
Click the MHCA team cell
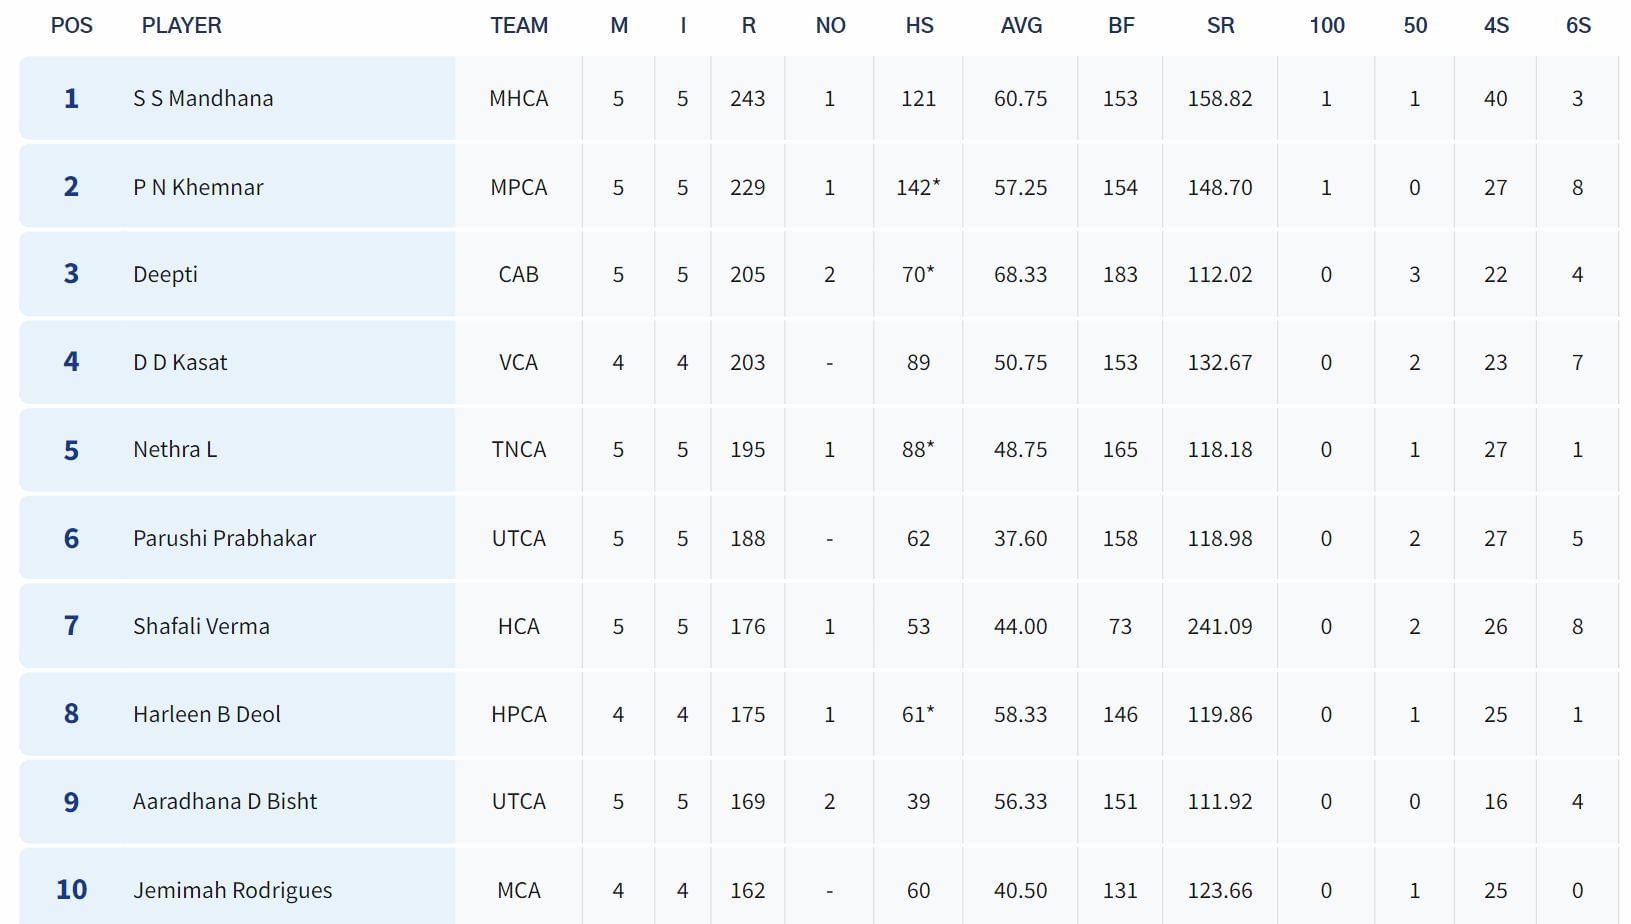click(518, 98)
